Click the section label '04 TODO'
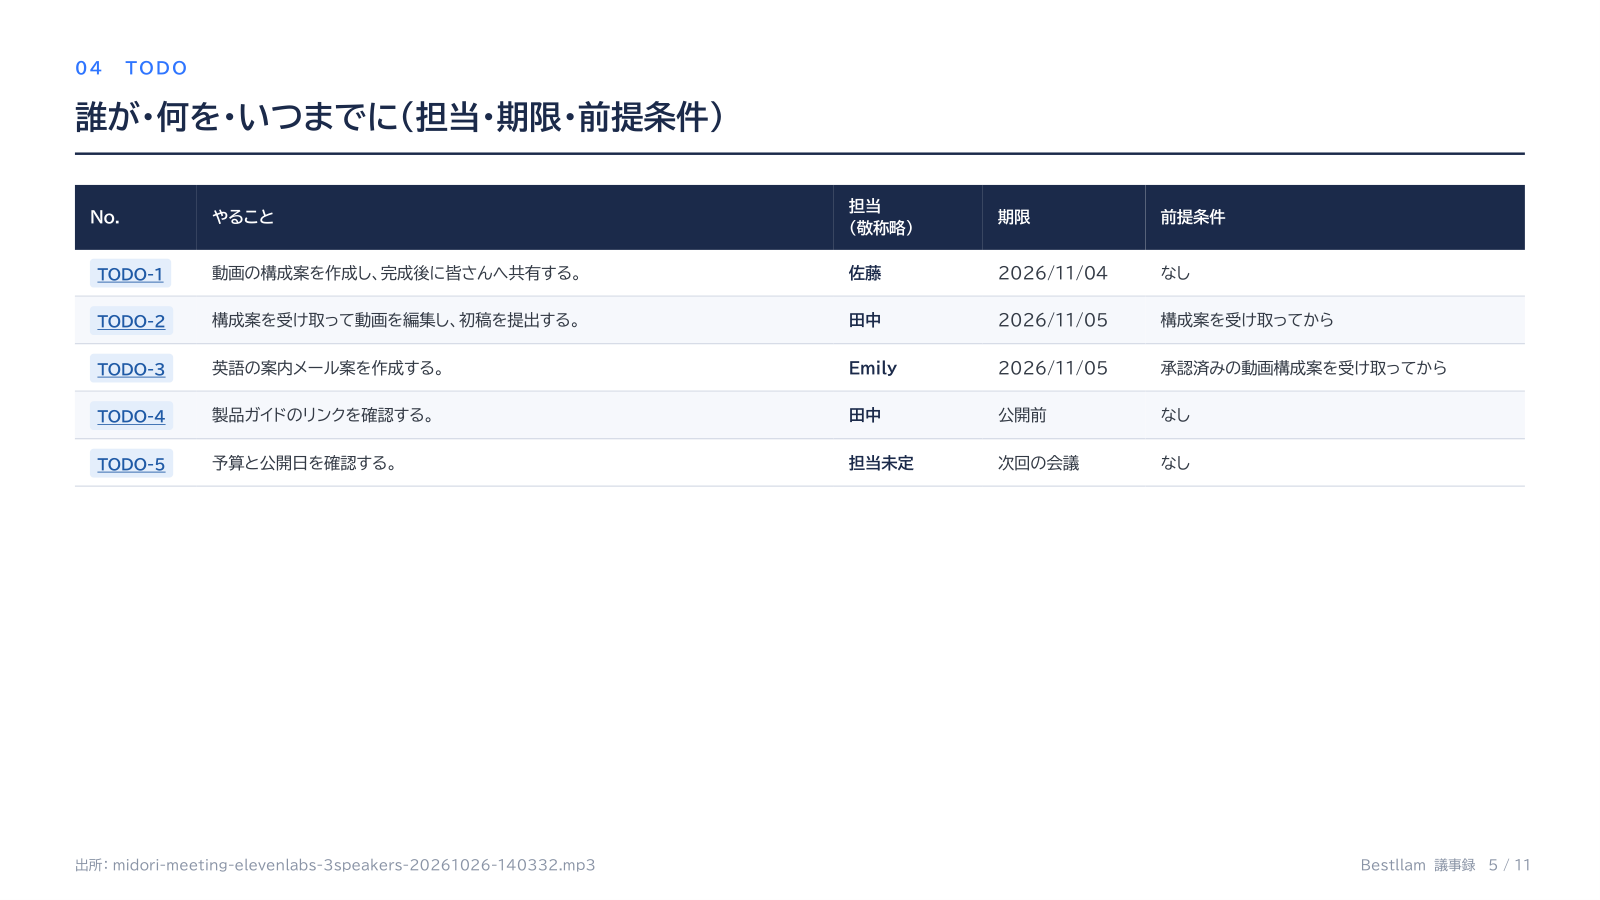 click(131, 68)
